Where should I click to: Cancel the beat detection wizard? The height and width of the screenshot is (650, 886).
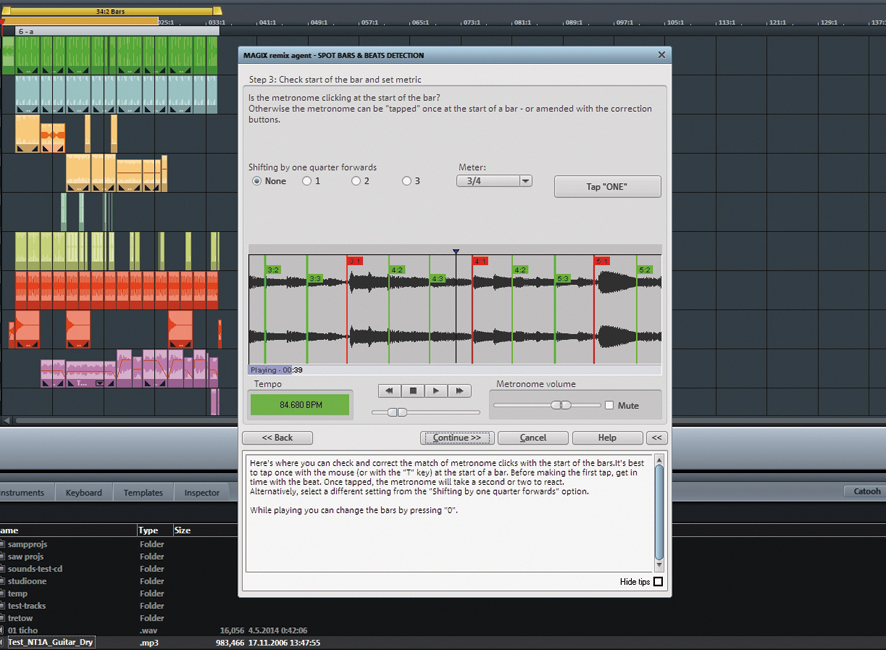point(533,437)
